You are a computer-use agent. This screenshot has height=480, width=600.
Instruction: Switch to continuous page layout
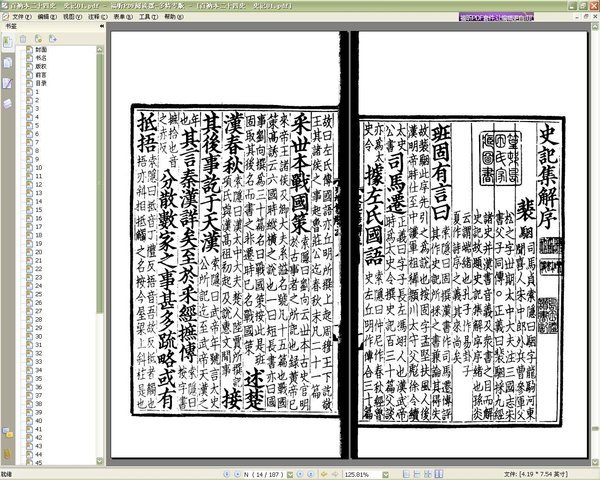417,474
